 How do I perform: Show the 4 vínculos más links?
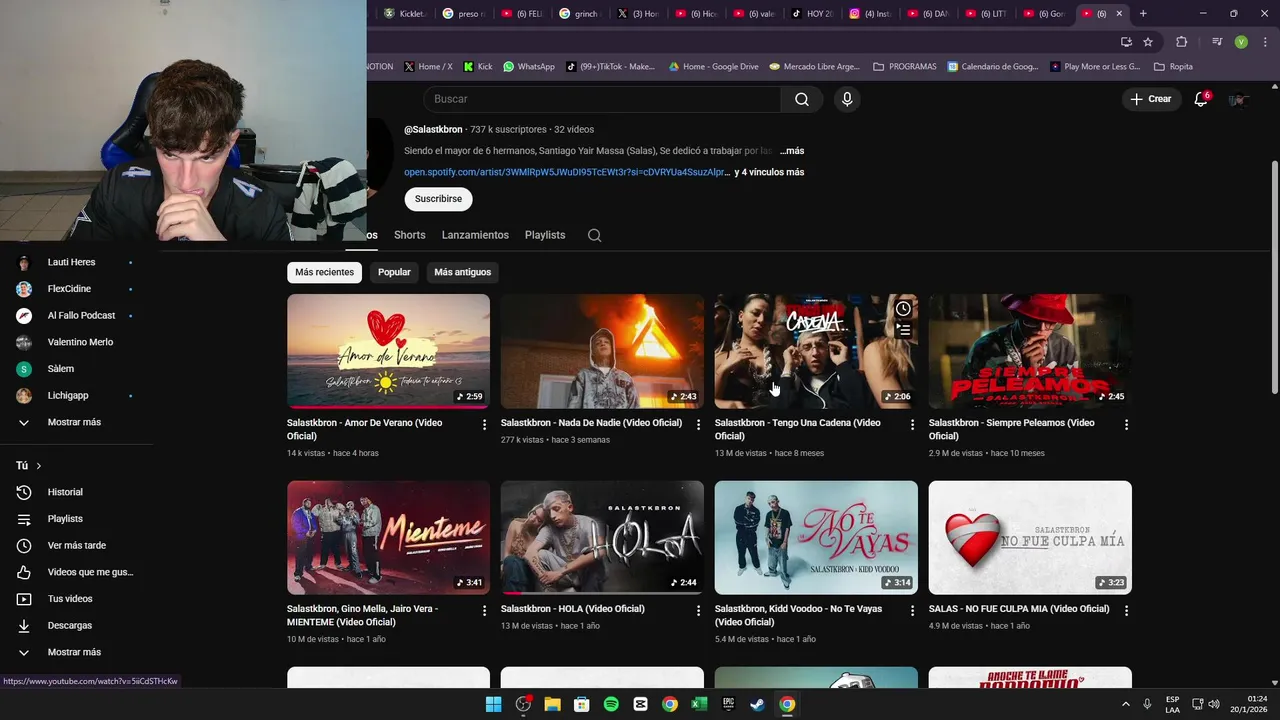click(x=769, y=172)
